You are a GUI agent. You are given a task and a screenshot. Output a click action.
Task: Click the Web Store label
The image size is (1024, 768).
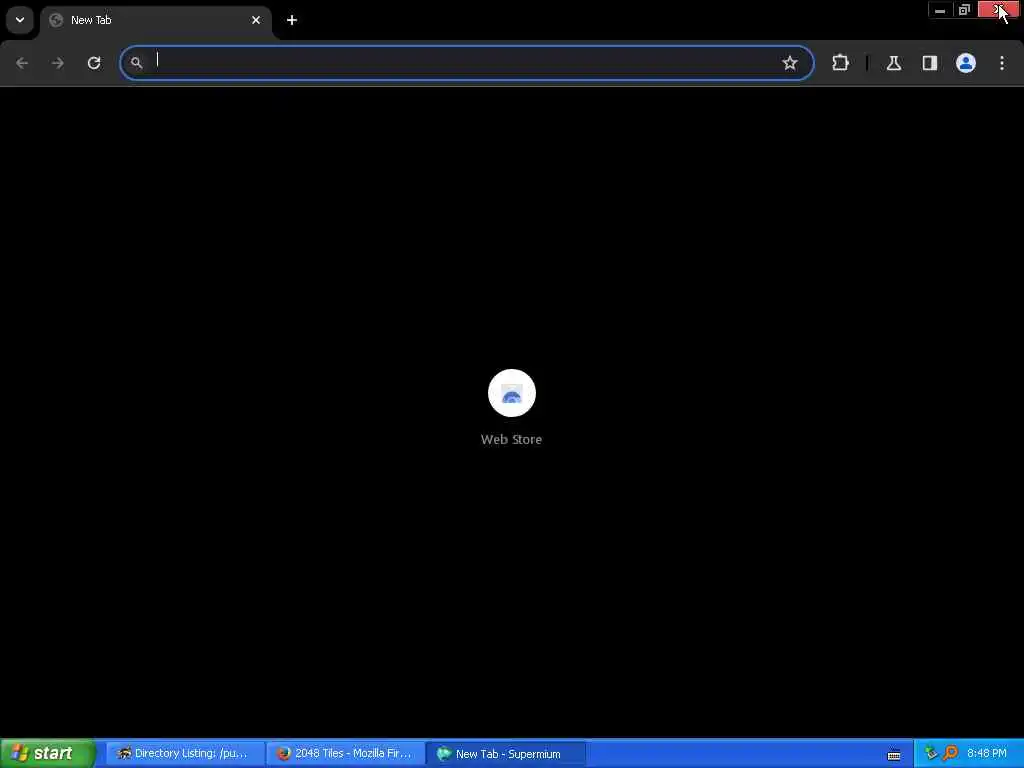(x=511, y=440)
